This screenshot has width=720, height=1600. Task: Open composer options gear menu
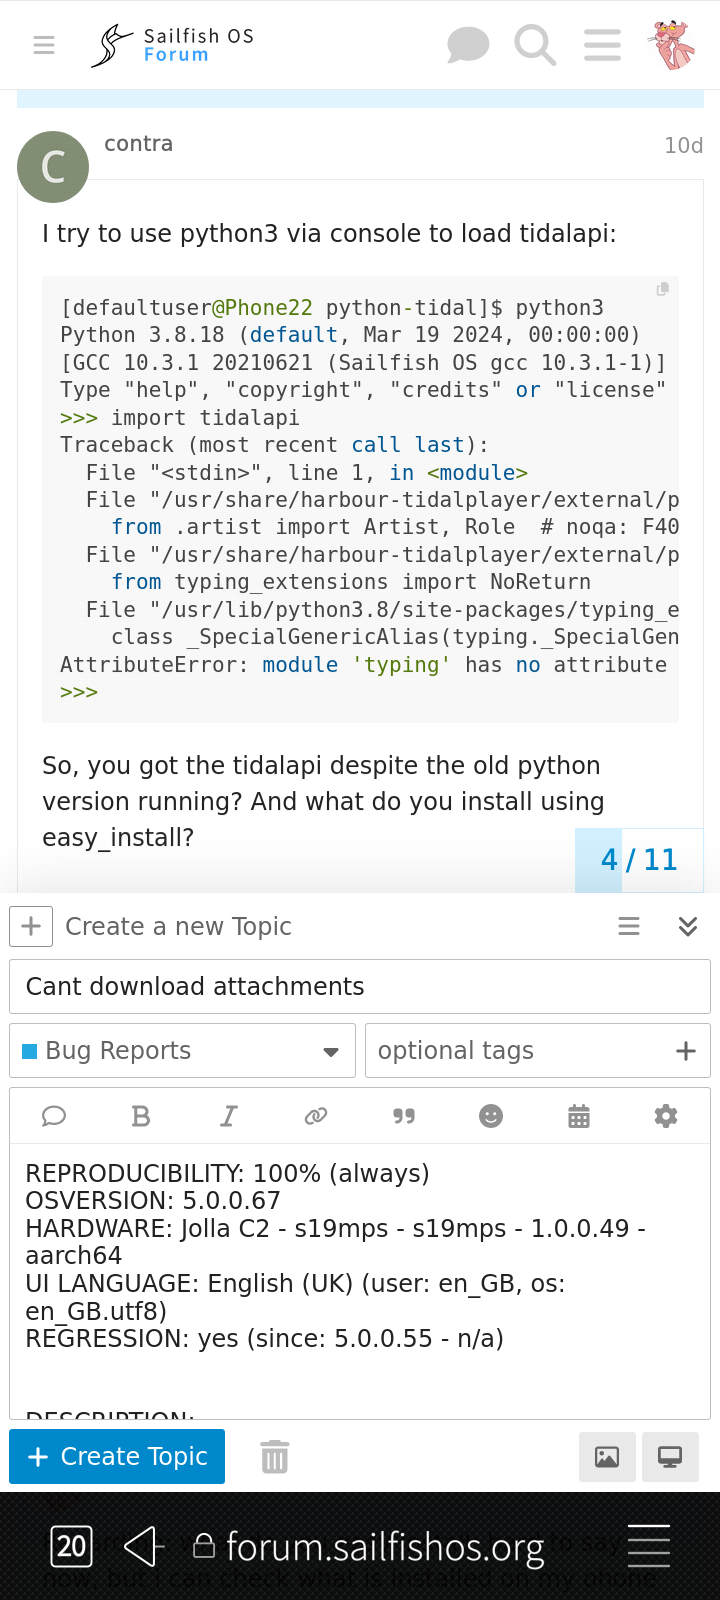tap(666, 1116)
